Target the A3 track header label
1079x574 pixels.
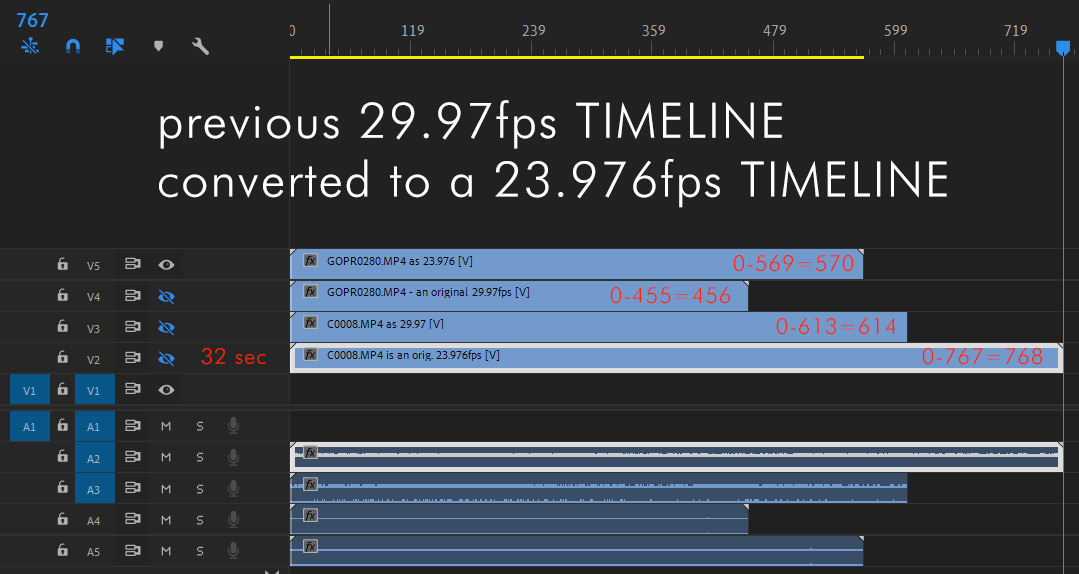click(x=94, y=489)
